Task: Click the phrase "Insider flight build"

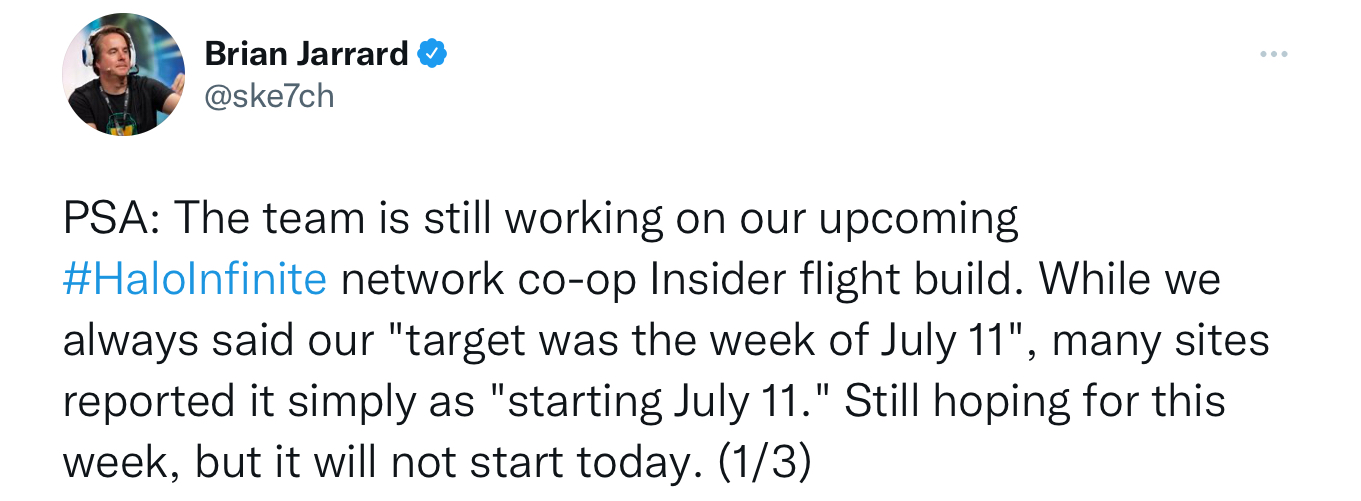Action: coord(838,280)
